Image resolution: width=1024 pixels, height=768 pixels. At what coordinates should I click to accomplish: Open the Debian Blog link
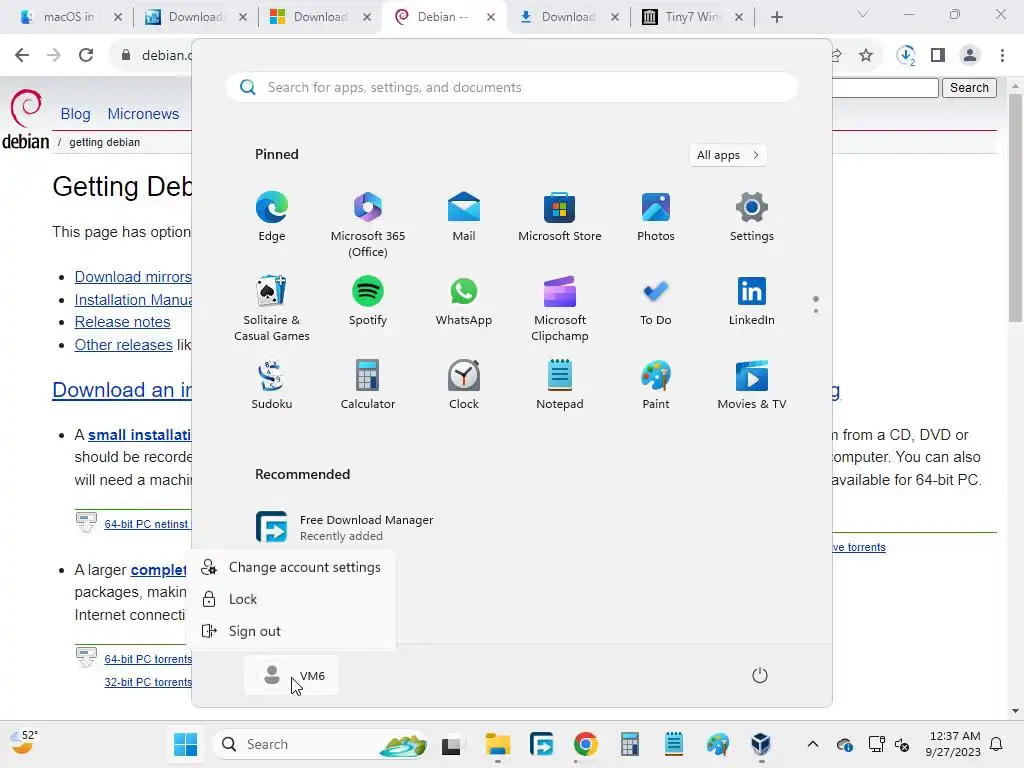(x=75, y=114)
